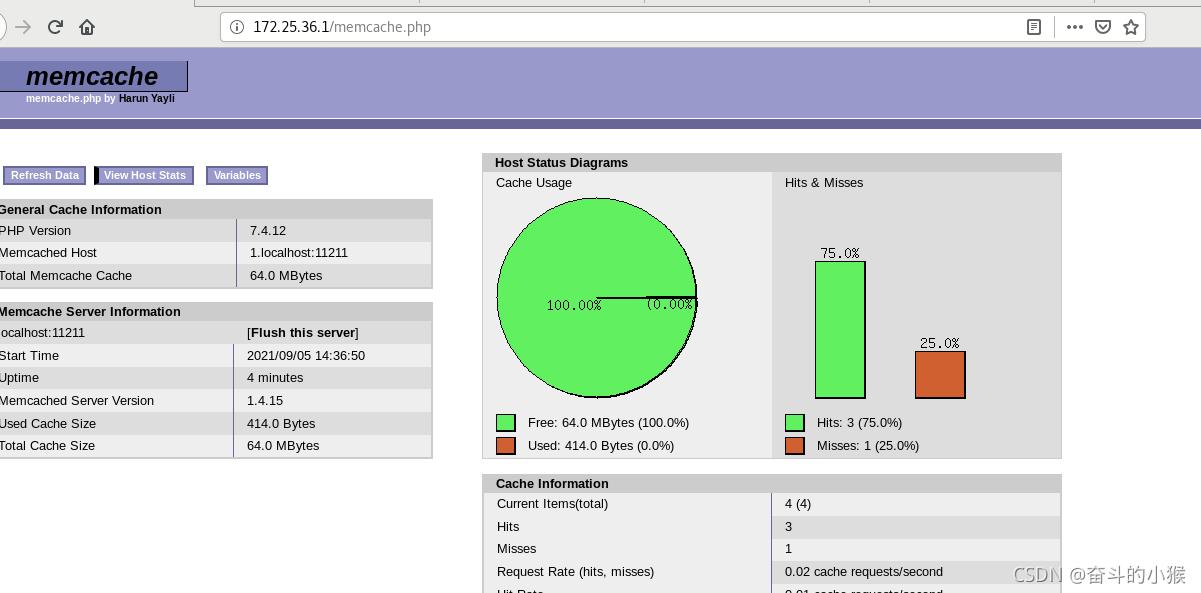
Task: Click the Used: 414.0 Bytes (0.0%) legend text
Action: click(601, 446)
